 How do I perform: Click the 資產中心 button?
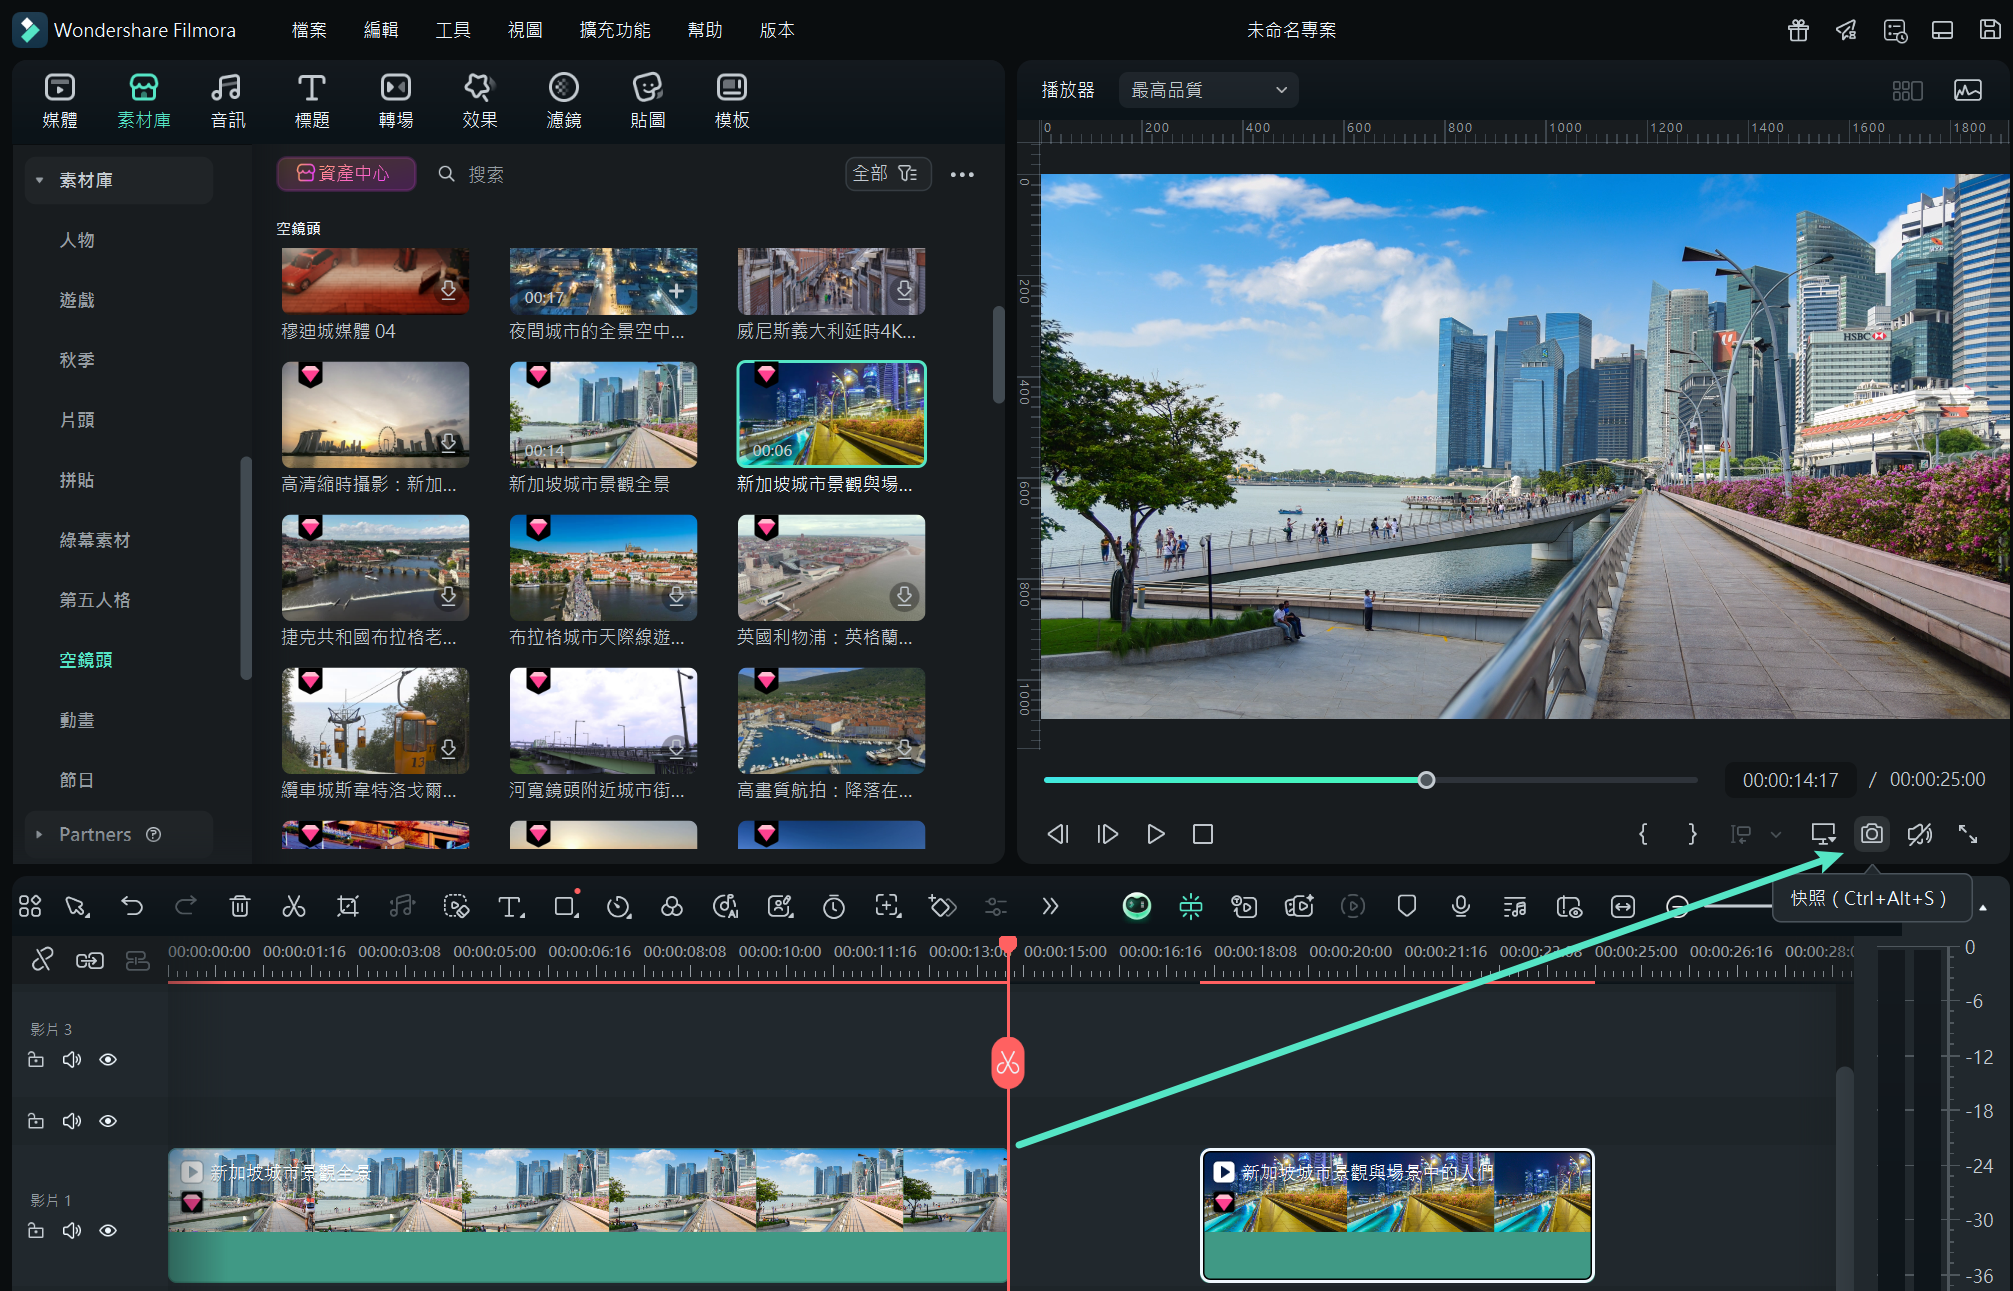click(x=345, y=174)
